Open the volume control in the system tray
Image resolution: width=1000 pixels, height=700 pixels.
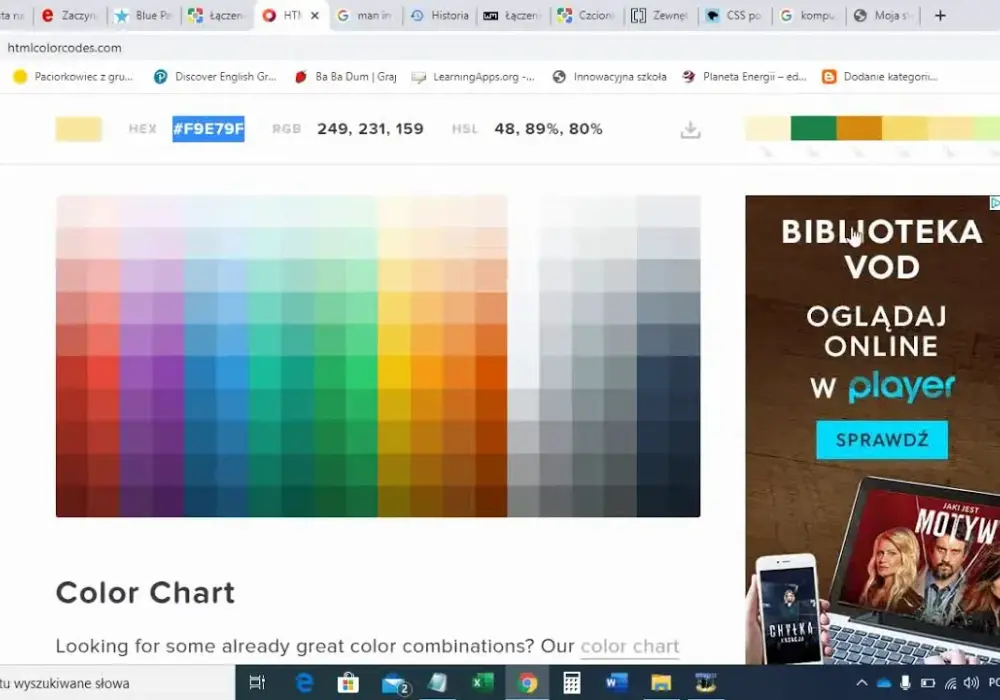coord(971,683)
